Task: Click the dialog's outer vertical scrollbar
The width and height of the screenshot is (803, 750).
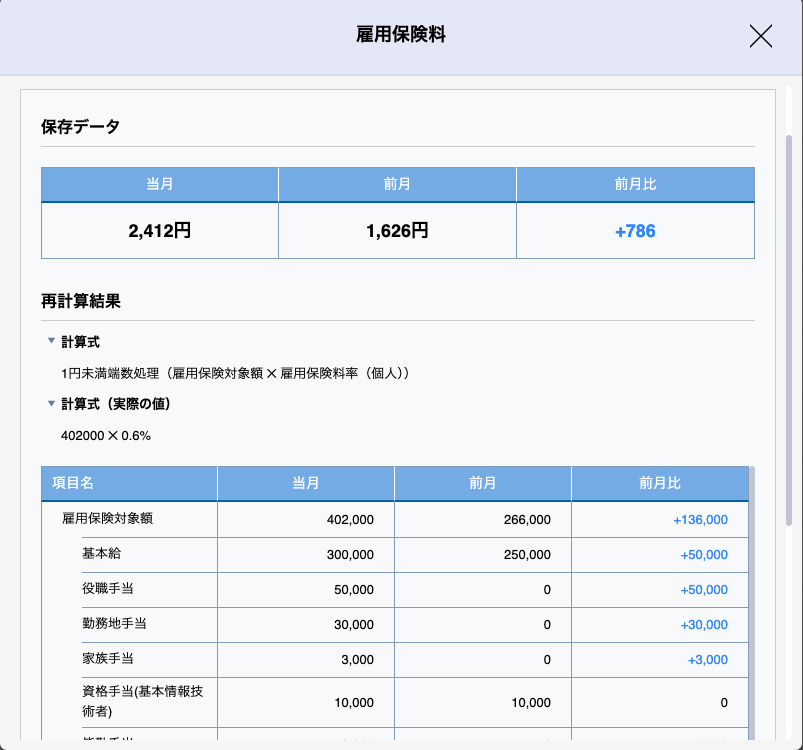Action: pyautogui.click(x=789, y=330)
